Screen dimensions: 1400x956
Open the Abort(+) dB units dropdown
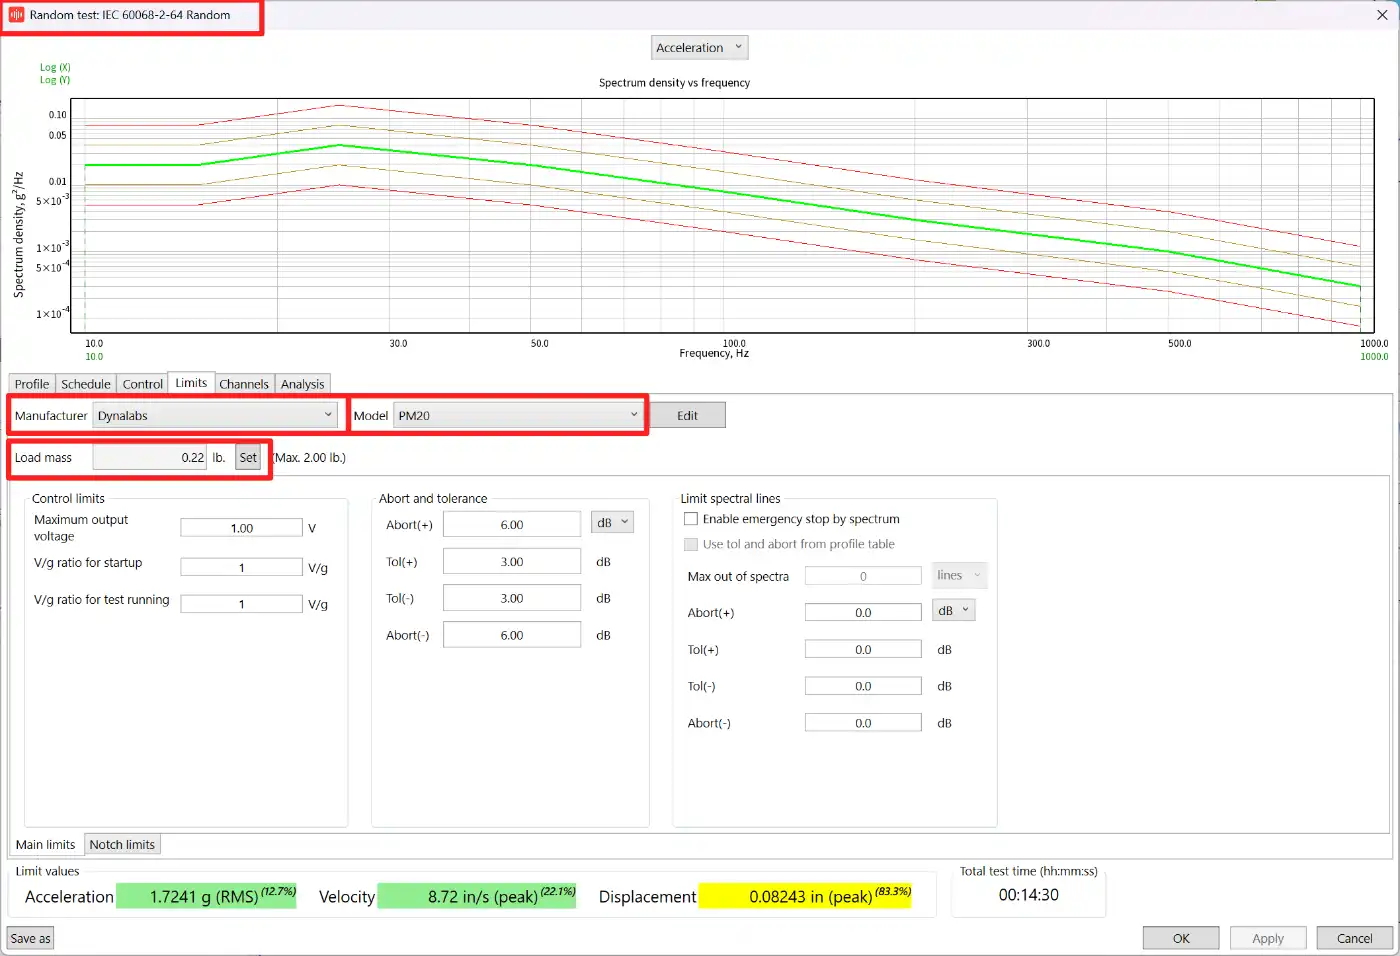click(612, 523)
